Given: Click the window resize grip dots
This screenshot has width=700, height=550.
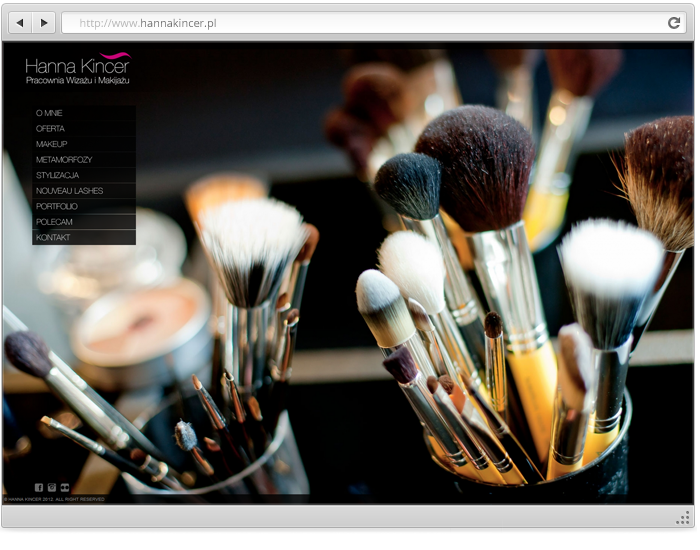Looking at the screenshot, I should (683, 518).
